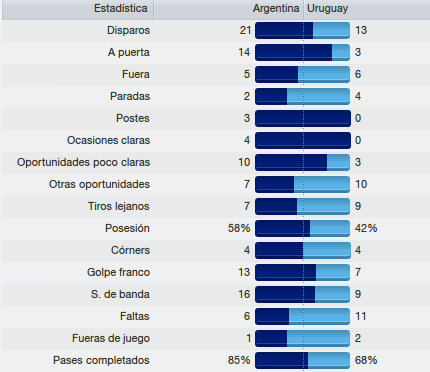This screenshot has width=430, height=372.
Task: Select the Pases completados row label
Action: (101, 360)
